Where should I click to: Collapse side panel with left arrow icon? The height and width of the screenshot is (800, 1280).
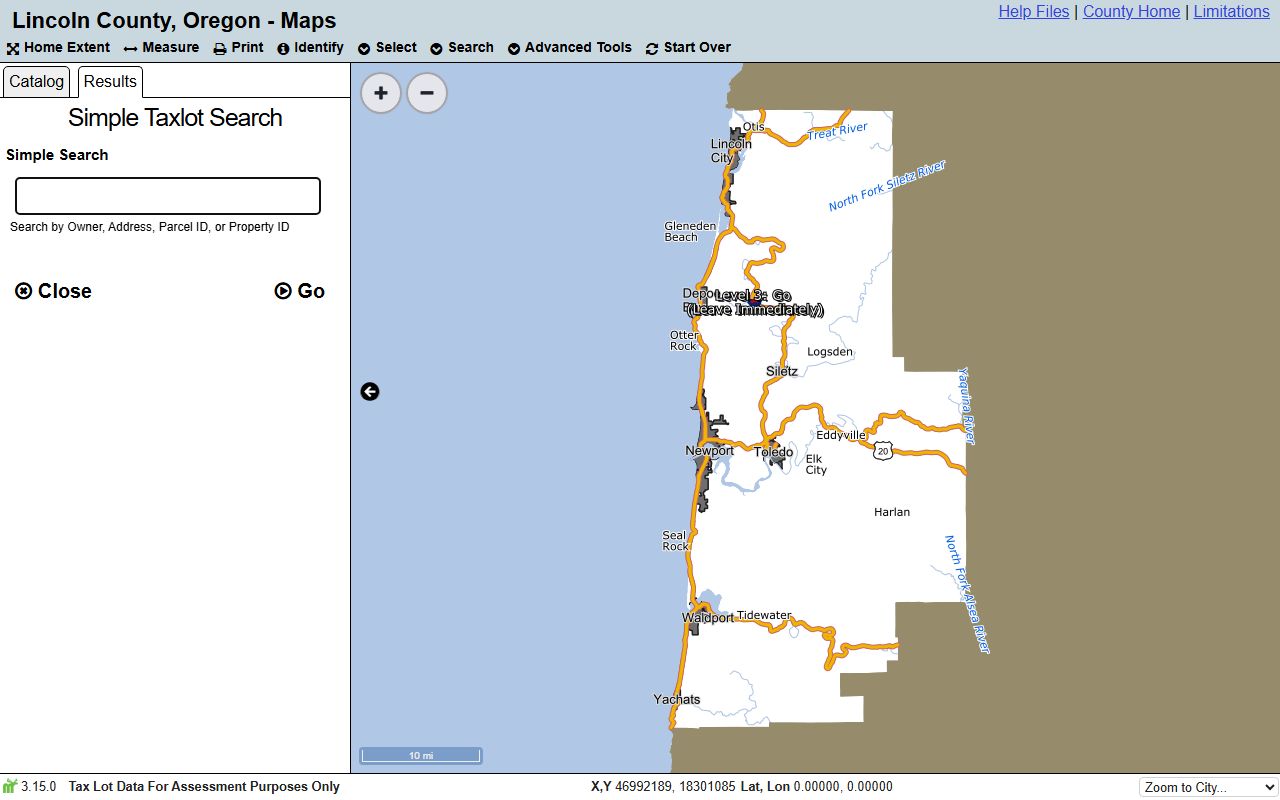(370, 392)
